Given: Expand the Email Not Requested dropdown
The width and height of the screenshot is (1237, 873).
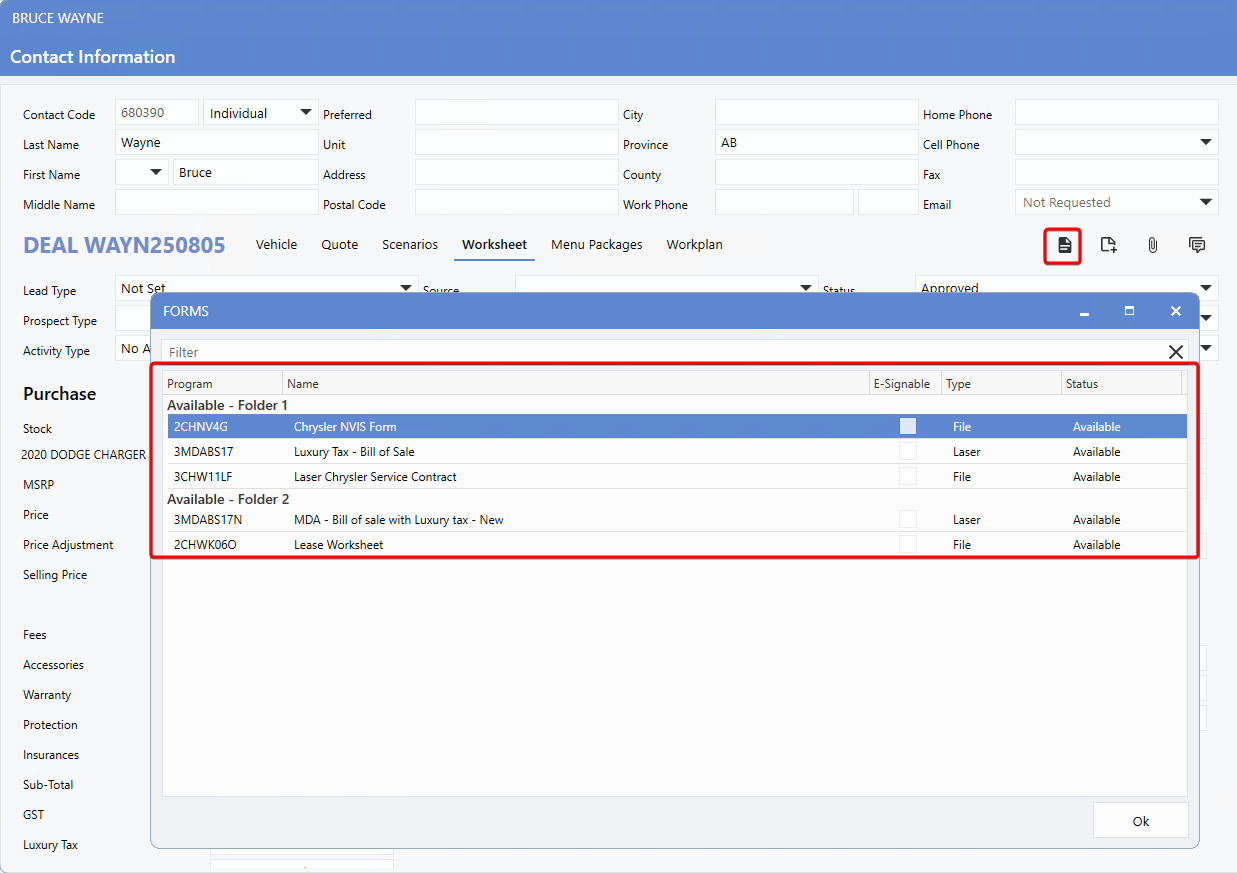Looking at the screenshot, I should (x=1206, y=203).
